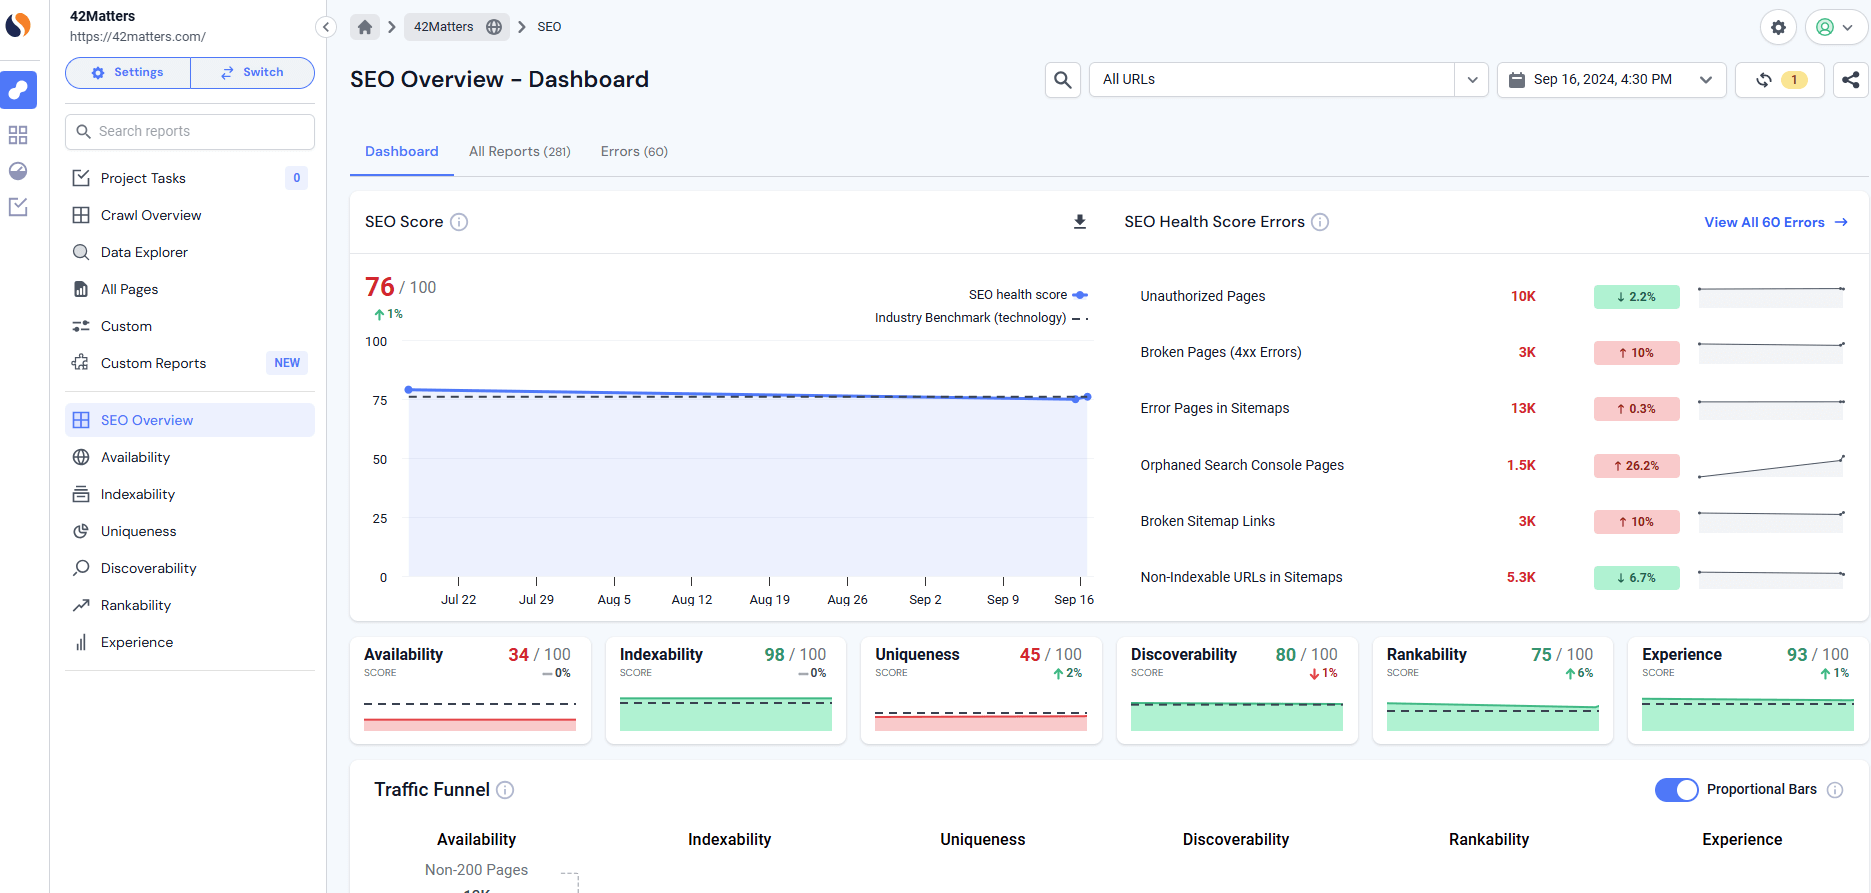Open All Pages in sidebar
The image size is (1871, 893).
tap(190, 289)
